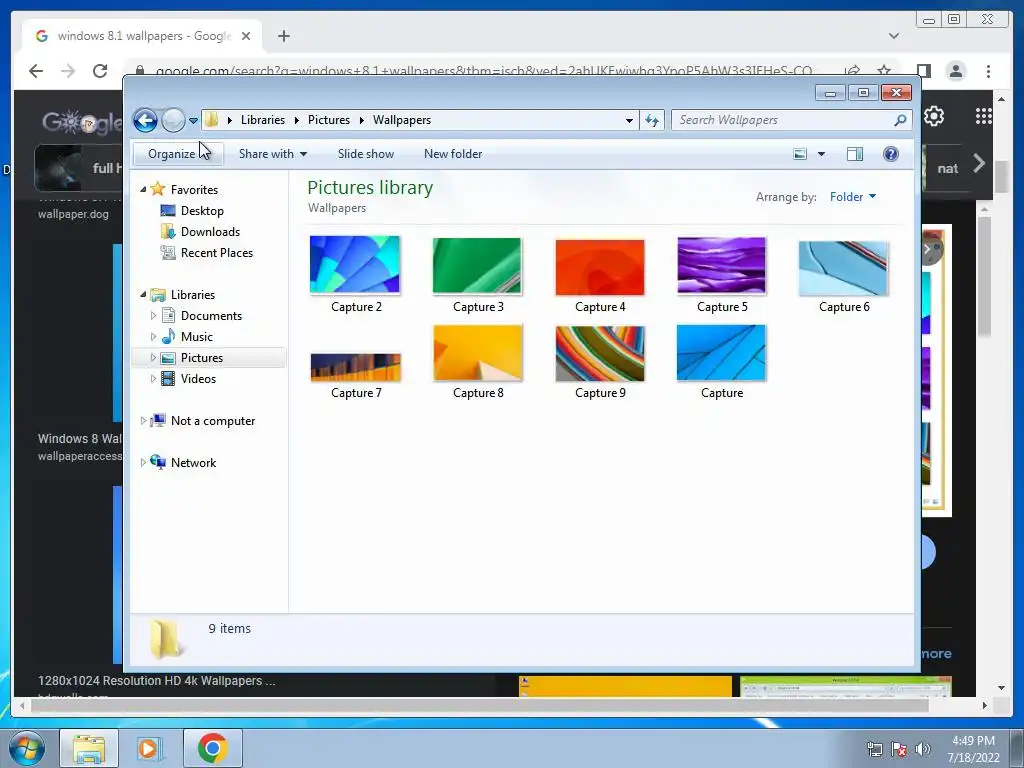Open Google apps grid in Chrome
1024x768 pixels.
(x=983, y=116)
